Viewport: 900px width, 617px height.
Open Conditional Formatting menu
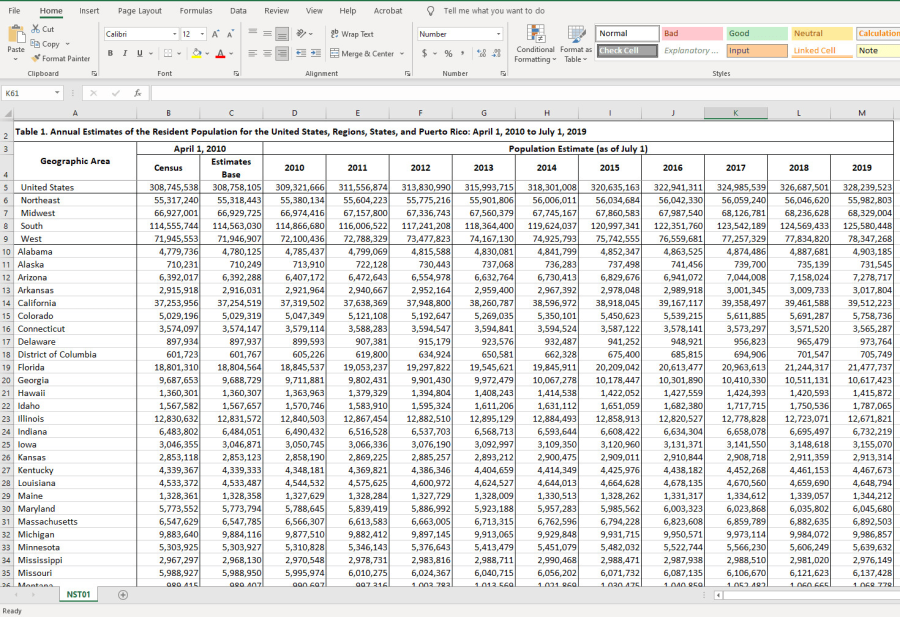point(535,44)
